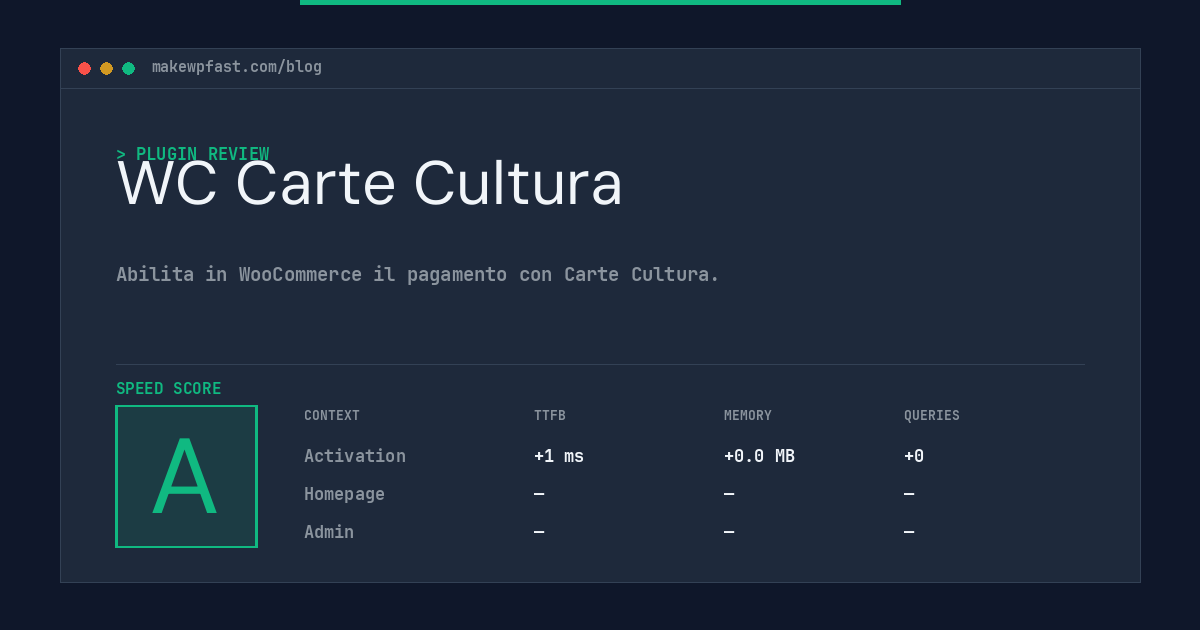Click the 'SPEED SCORE' label

[169, 389]
